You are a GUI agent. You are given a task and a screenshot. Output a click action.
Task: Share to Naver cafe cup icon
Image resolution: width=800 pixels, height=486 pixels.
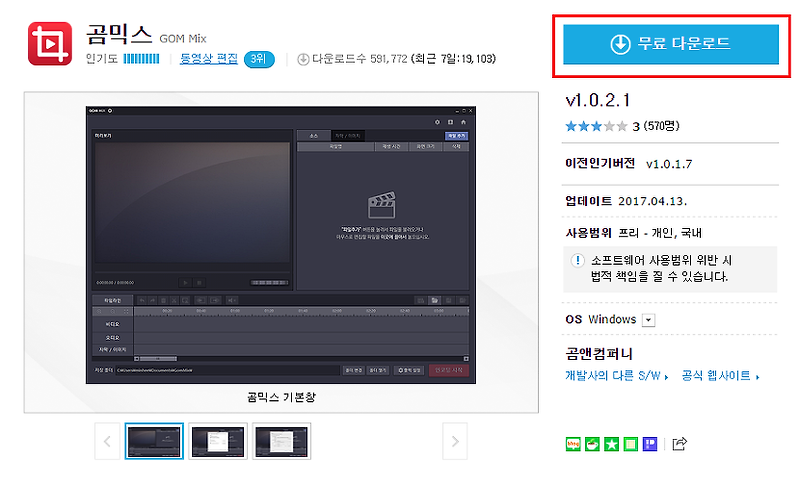(x=592, y=444)
